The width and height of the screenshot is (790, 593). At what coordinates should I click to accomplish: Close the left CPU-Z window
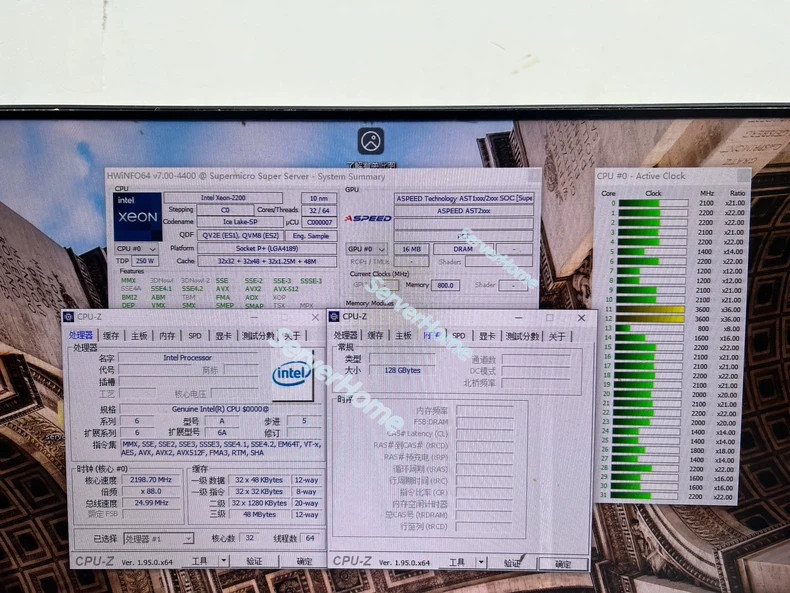click(x=315, y=317)
